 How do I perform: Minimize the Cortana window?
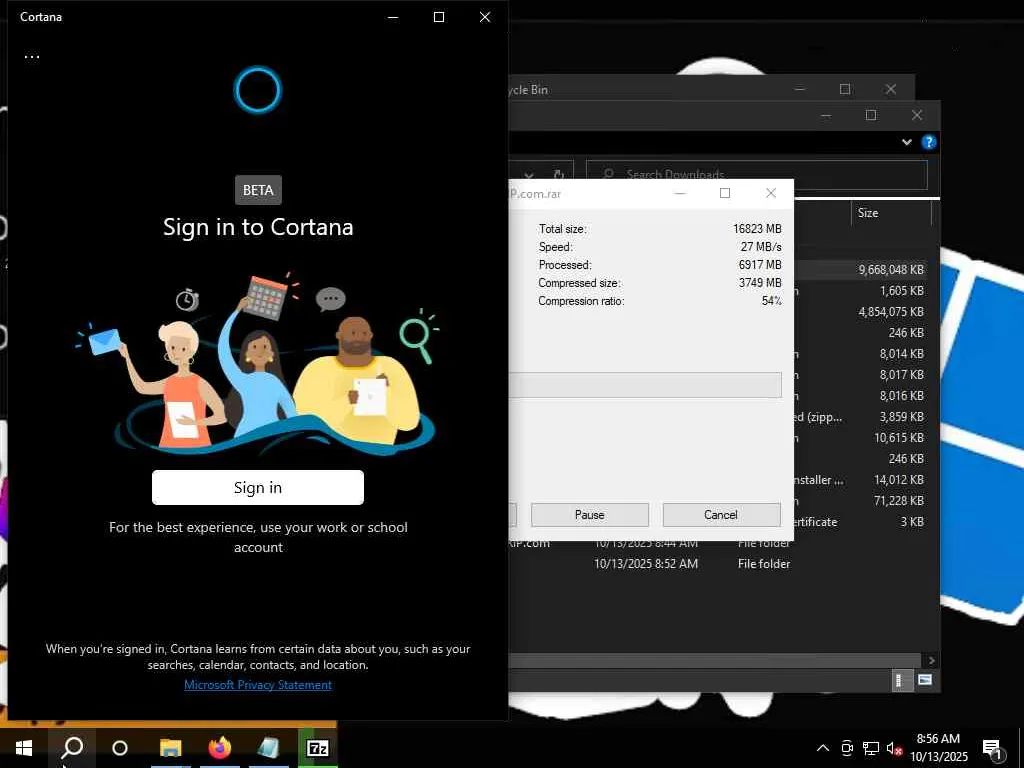[393, 17]
